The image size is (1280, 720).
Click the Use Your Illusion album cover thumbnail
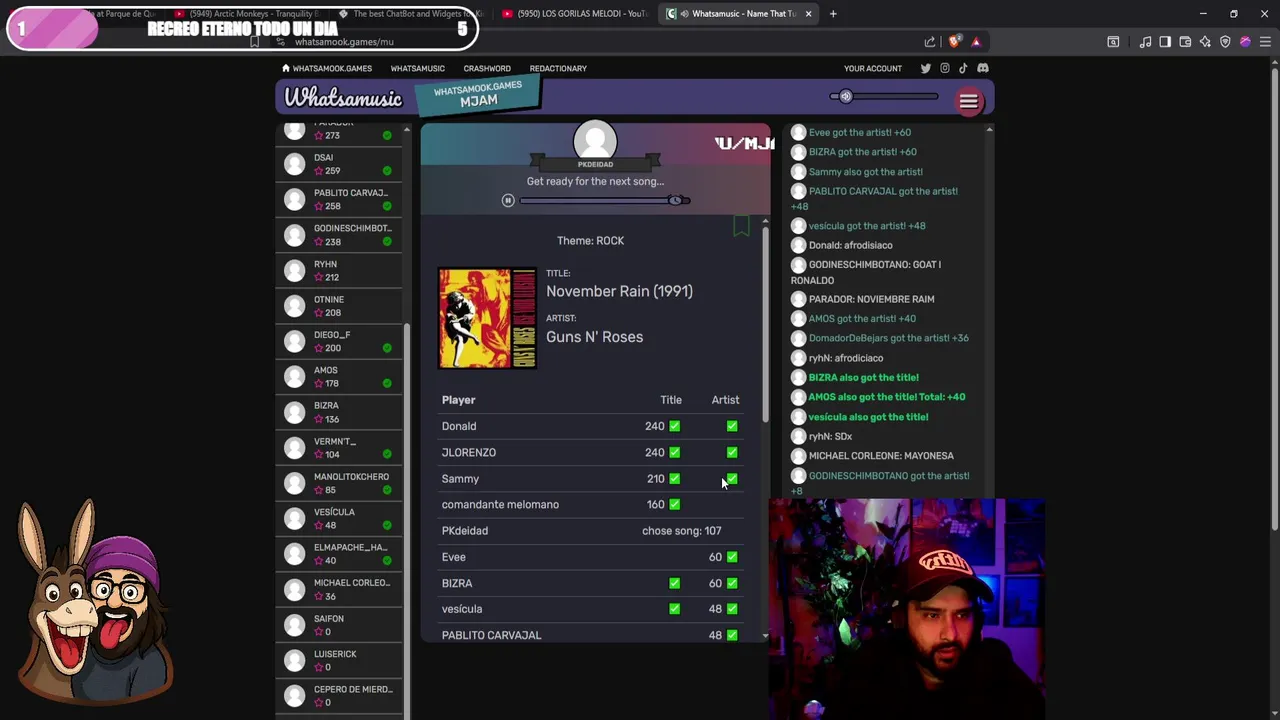coord(487,318)
